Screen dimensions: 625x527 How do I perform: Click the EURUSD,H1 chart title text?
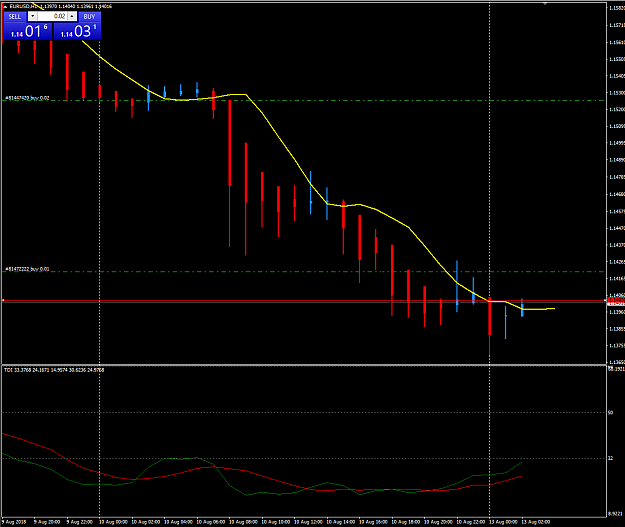(x=25, y=6)
